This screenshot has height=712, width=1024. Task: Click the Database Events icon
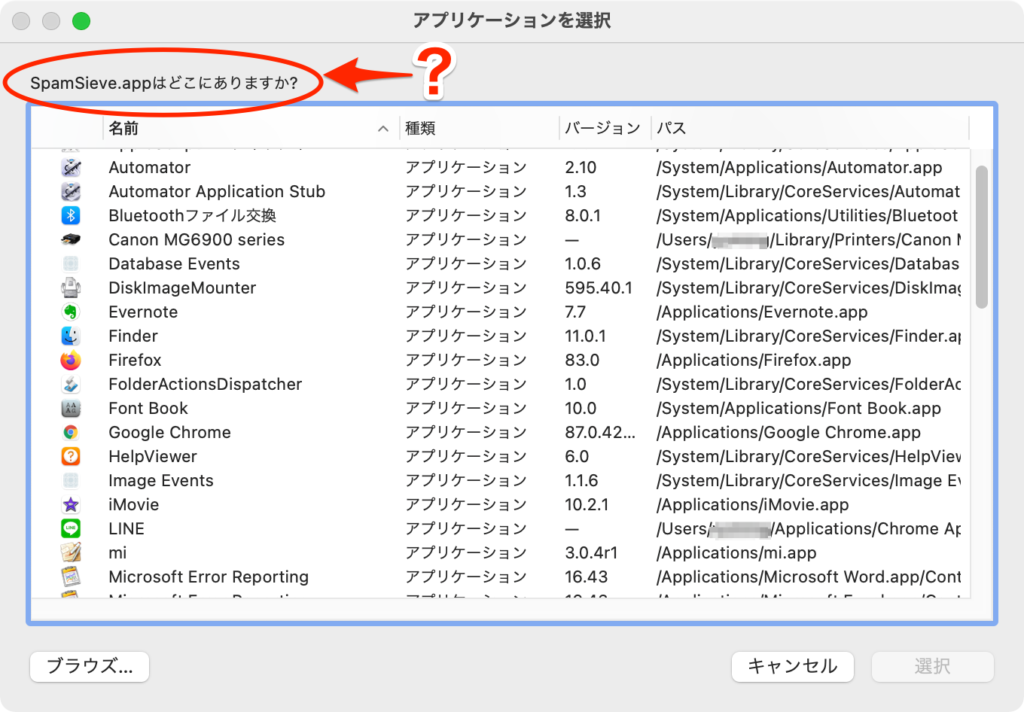71,264
